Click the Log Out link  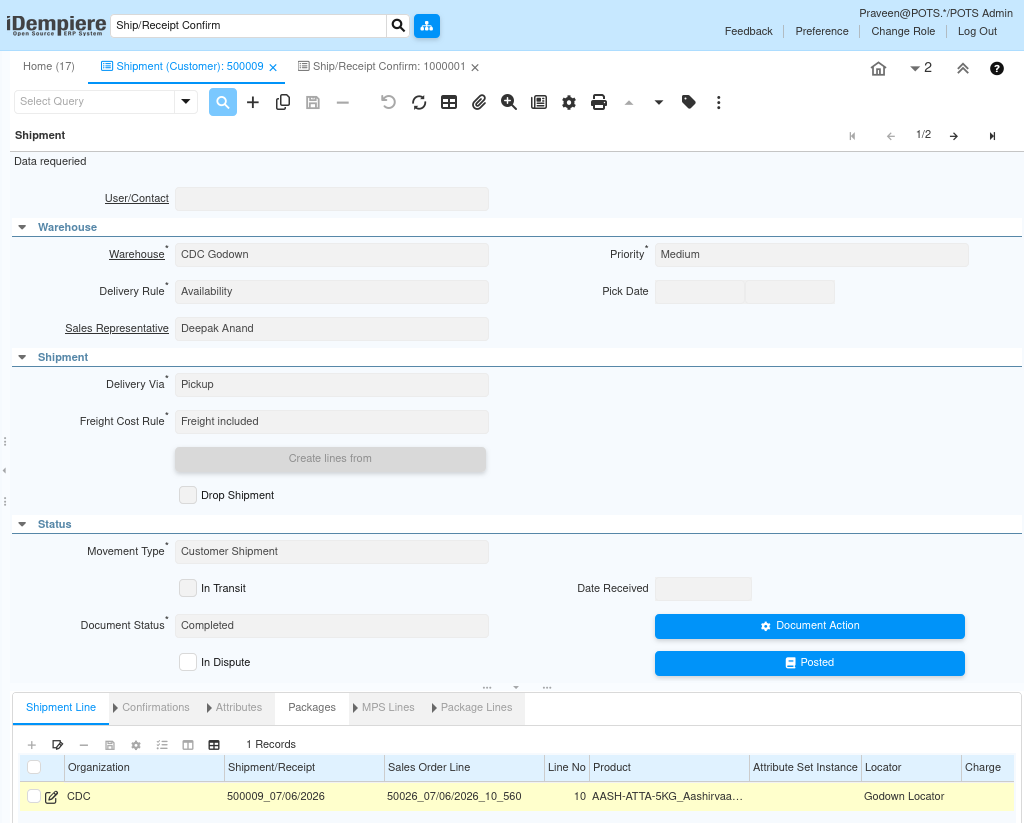coord(977,31)
